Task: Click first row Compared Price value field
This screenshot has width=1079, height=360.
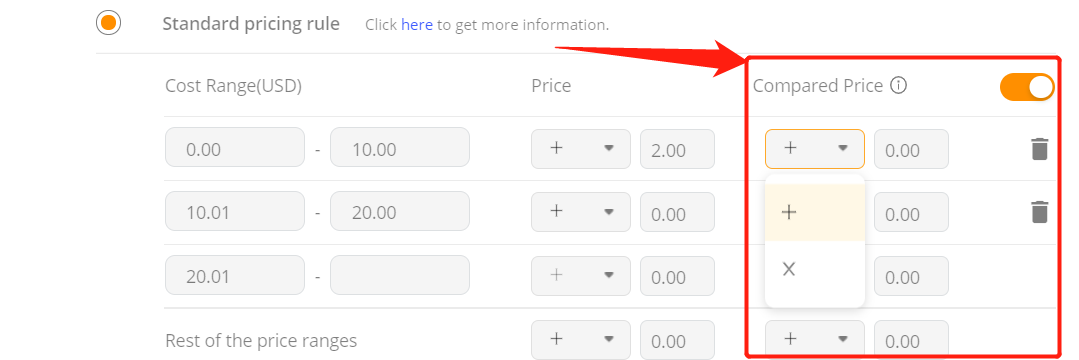Action: 911,149
